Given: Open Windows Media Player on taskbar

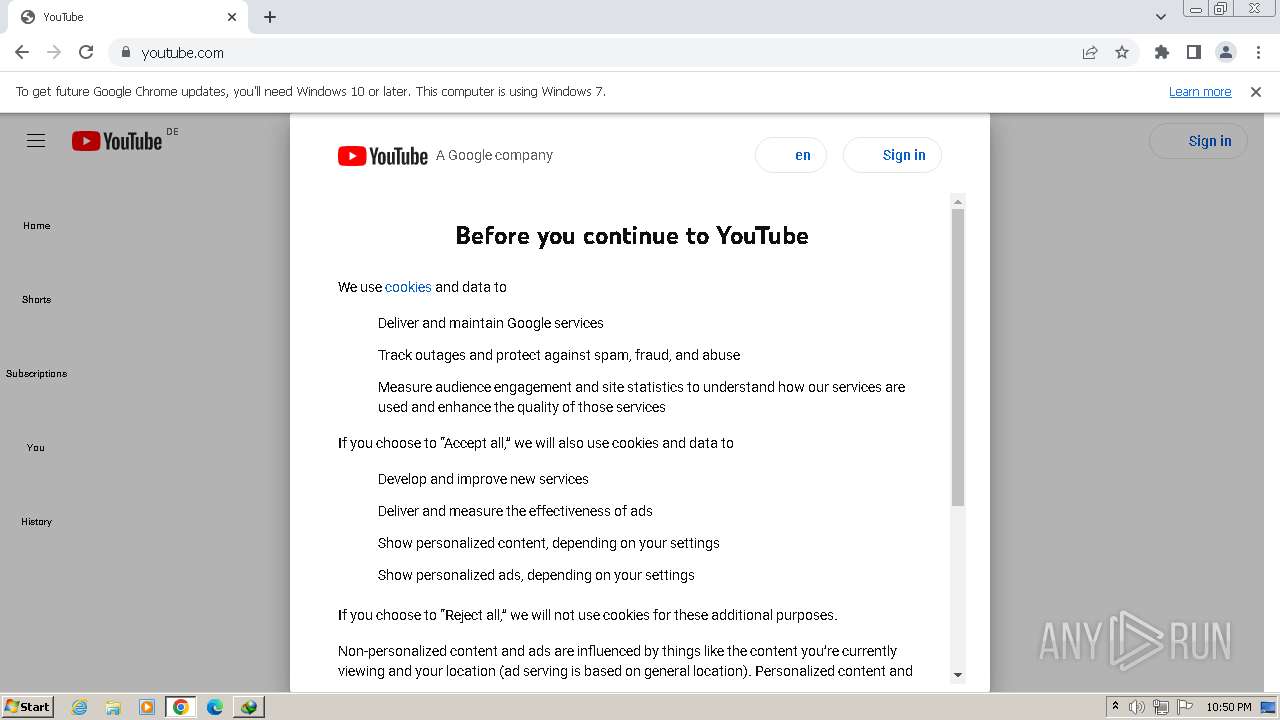Looking at the screenshot, I should click(147, 707).
